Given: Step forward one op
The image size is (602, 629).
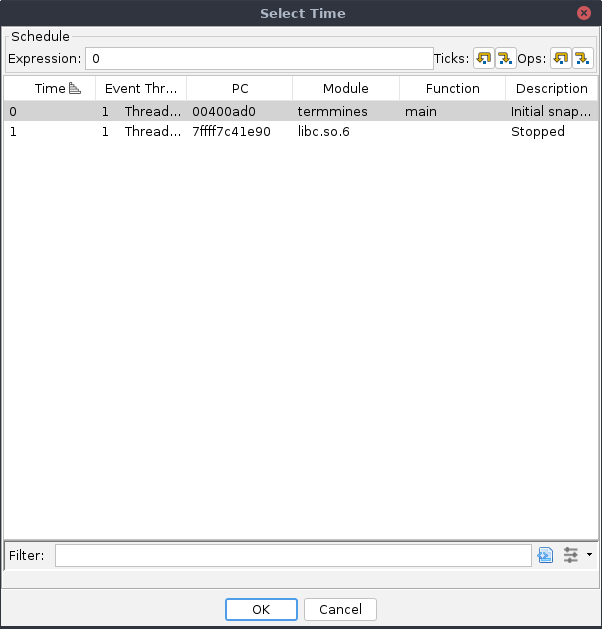Looking at the screenshot, I should 582,59.
